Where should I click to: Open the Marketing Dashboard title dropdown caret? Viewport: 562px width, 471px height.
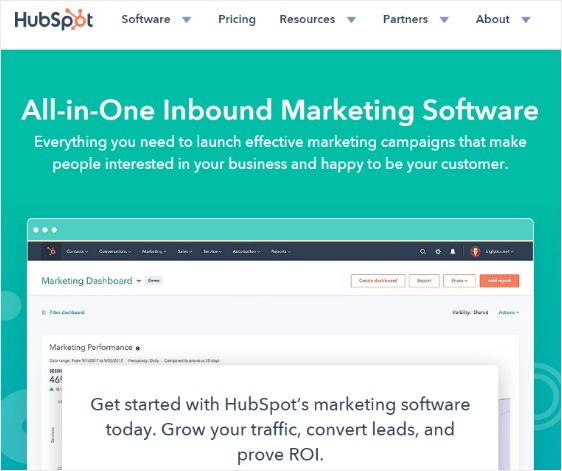click(139, 281)
